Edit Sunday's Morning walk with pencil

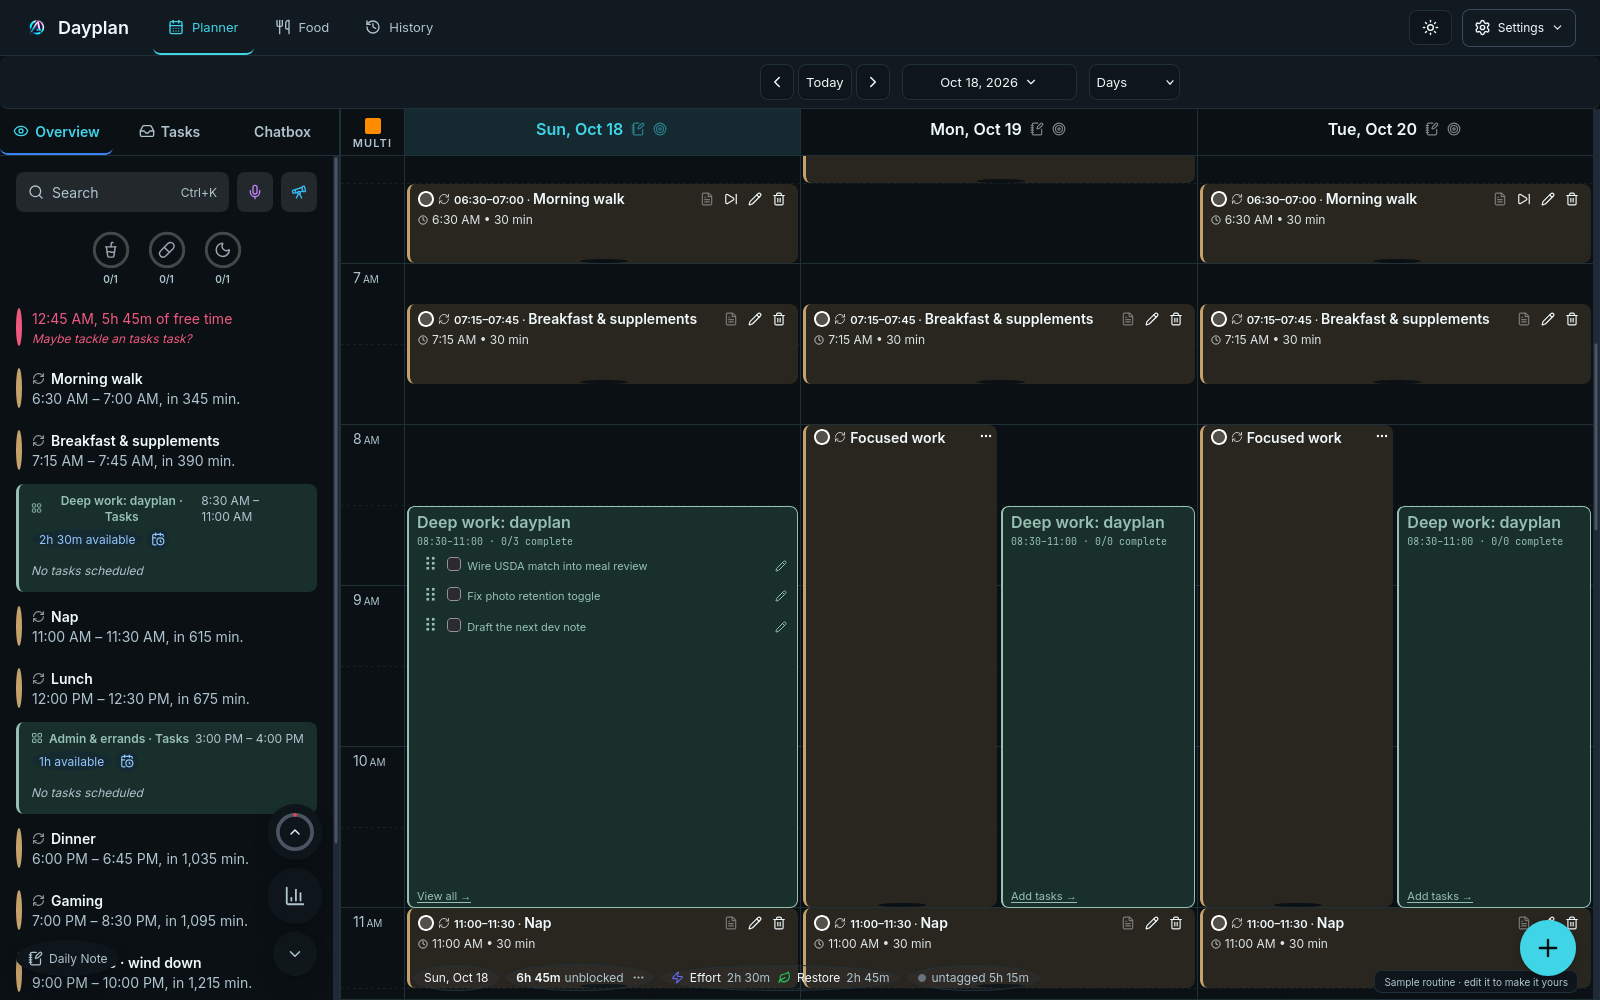755,199
